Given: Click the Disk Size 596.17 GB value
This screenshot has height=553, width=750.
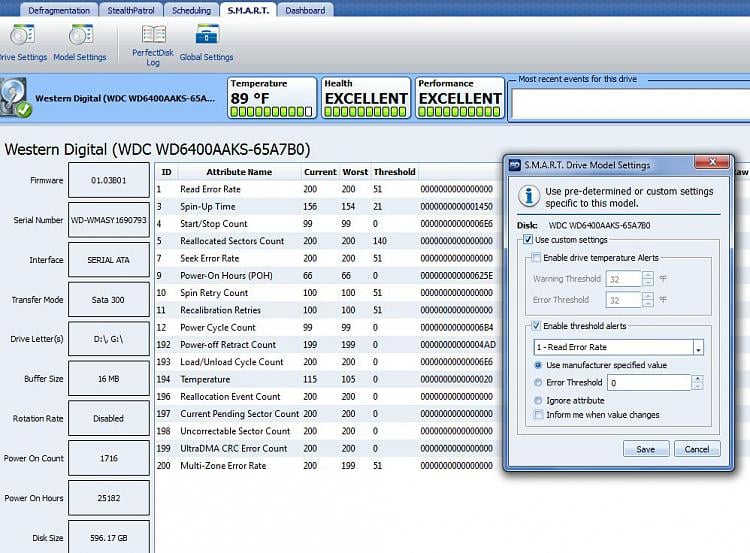Looking at the screenshot, I should tap(109, 538).
